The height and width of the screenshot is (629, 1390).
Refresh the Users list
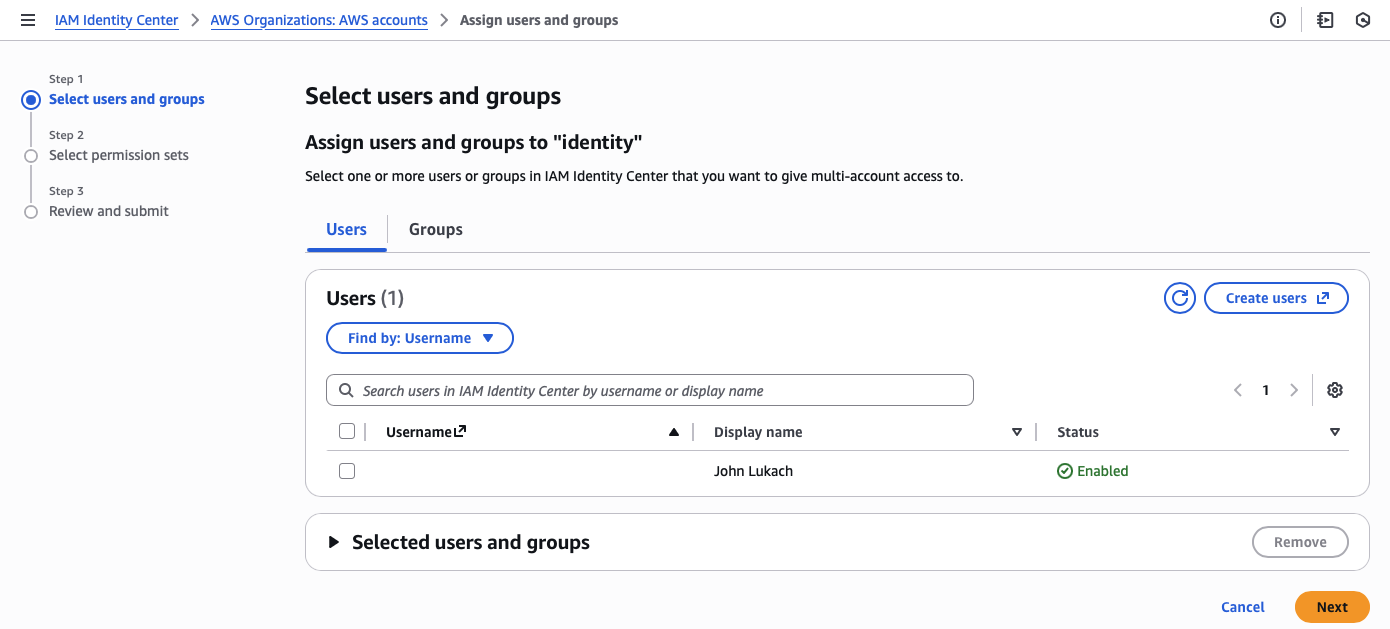pos(1179,297)
